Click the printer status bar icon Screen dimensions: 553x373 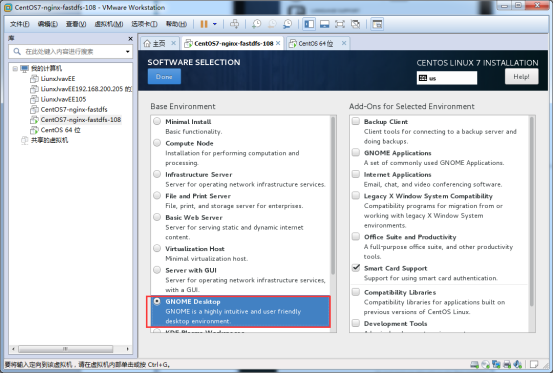pos(507,365)
